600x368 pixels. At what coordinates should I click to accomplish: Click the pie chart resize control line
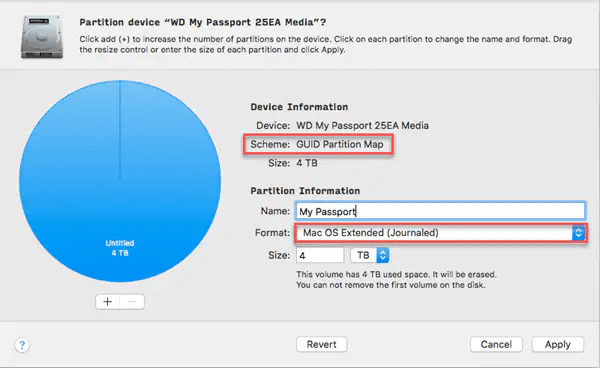(x=120, y=130)
